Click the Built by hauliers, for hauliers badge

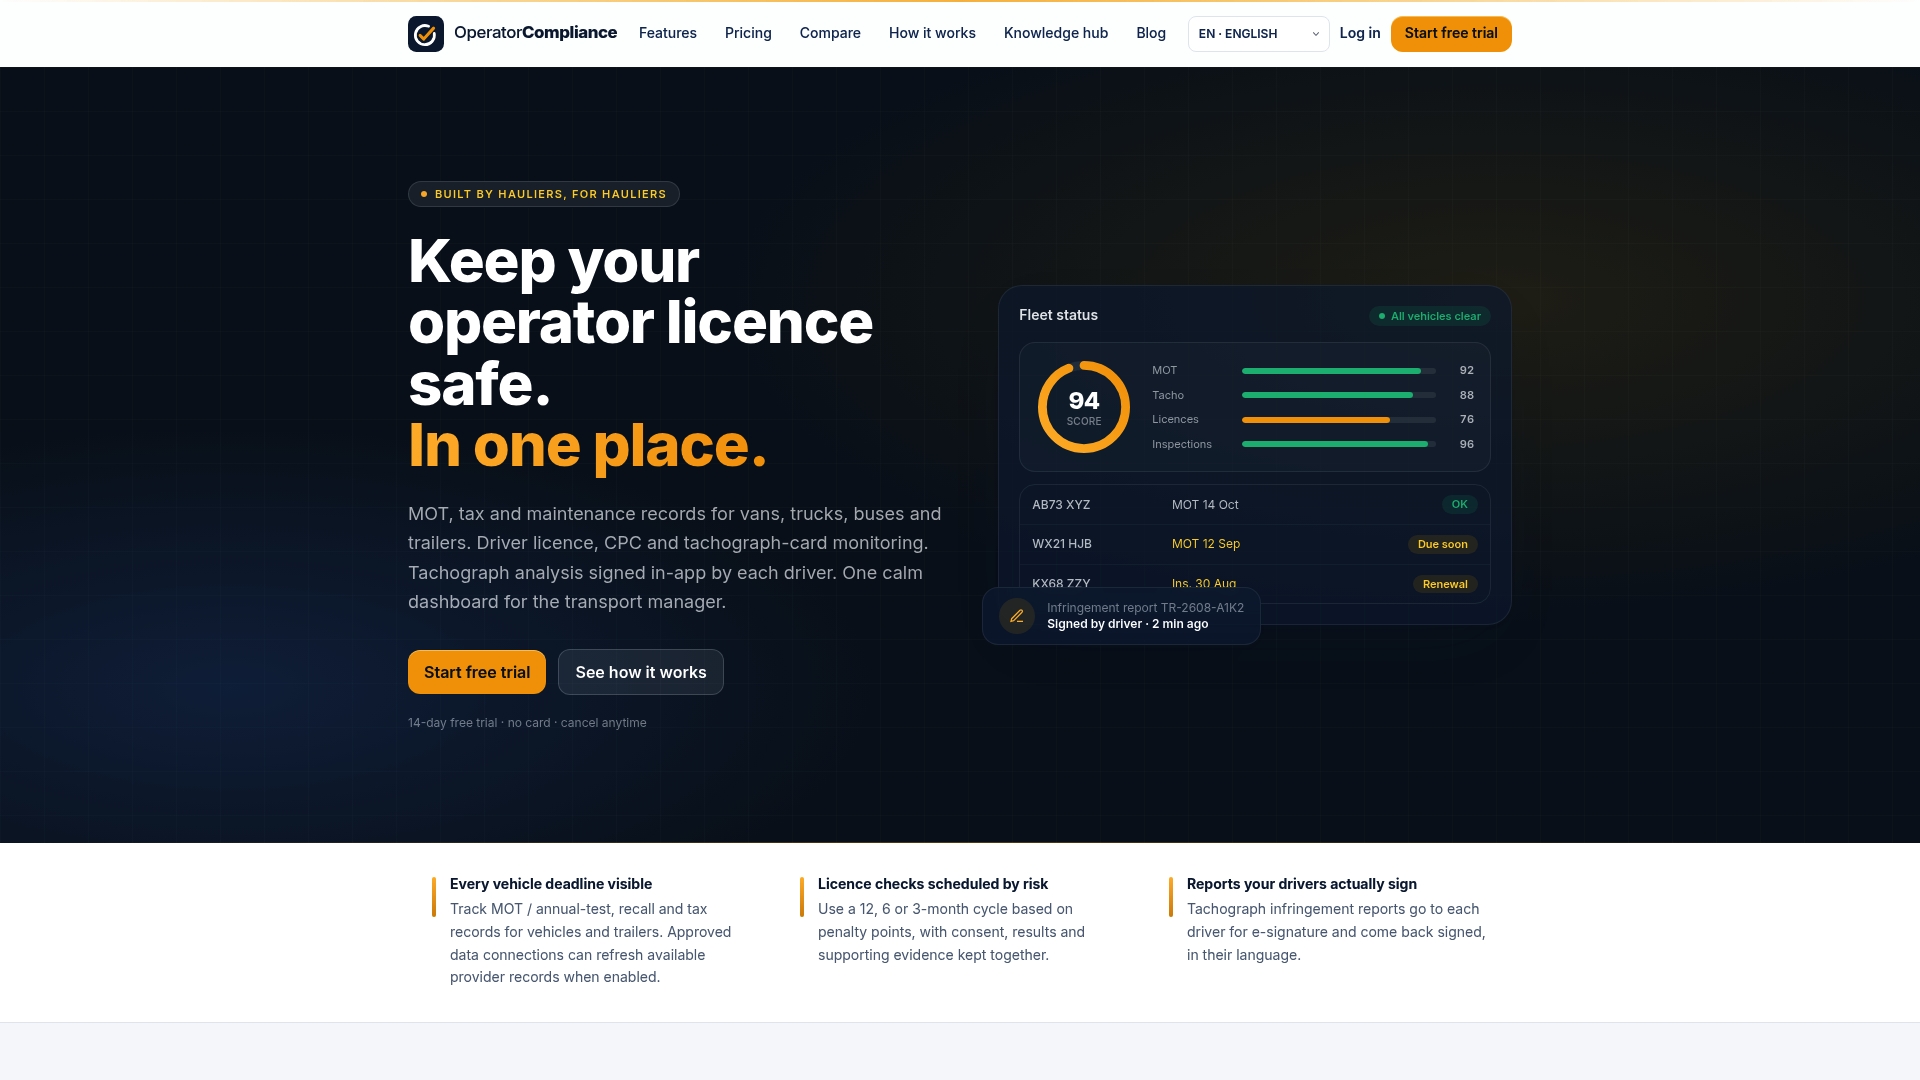pos(544,194)
